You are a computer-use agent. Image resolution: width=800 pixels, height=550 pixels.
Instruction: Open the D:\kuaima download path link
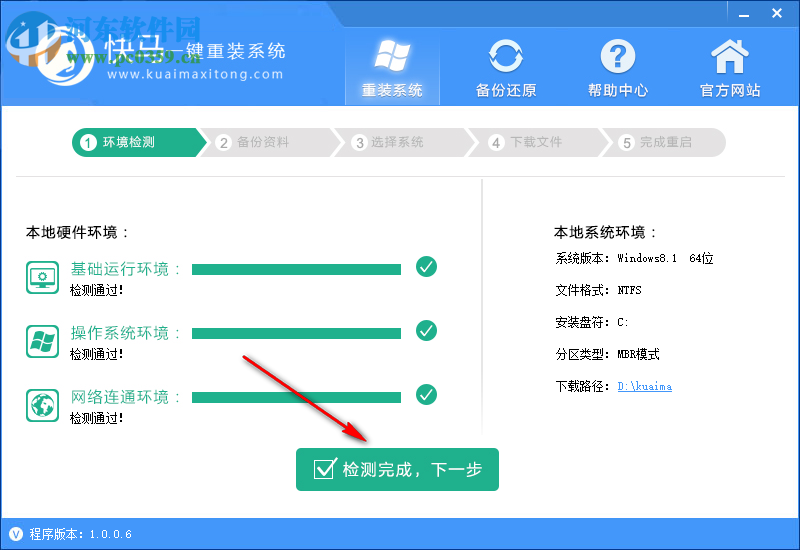(x=644, y=386)
